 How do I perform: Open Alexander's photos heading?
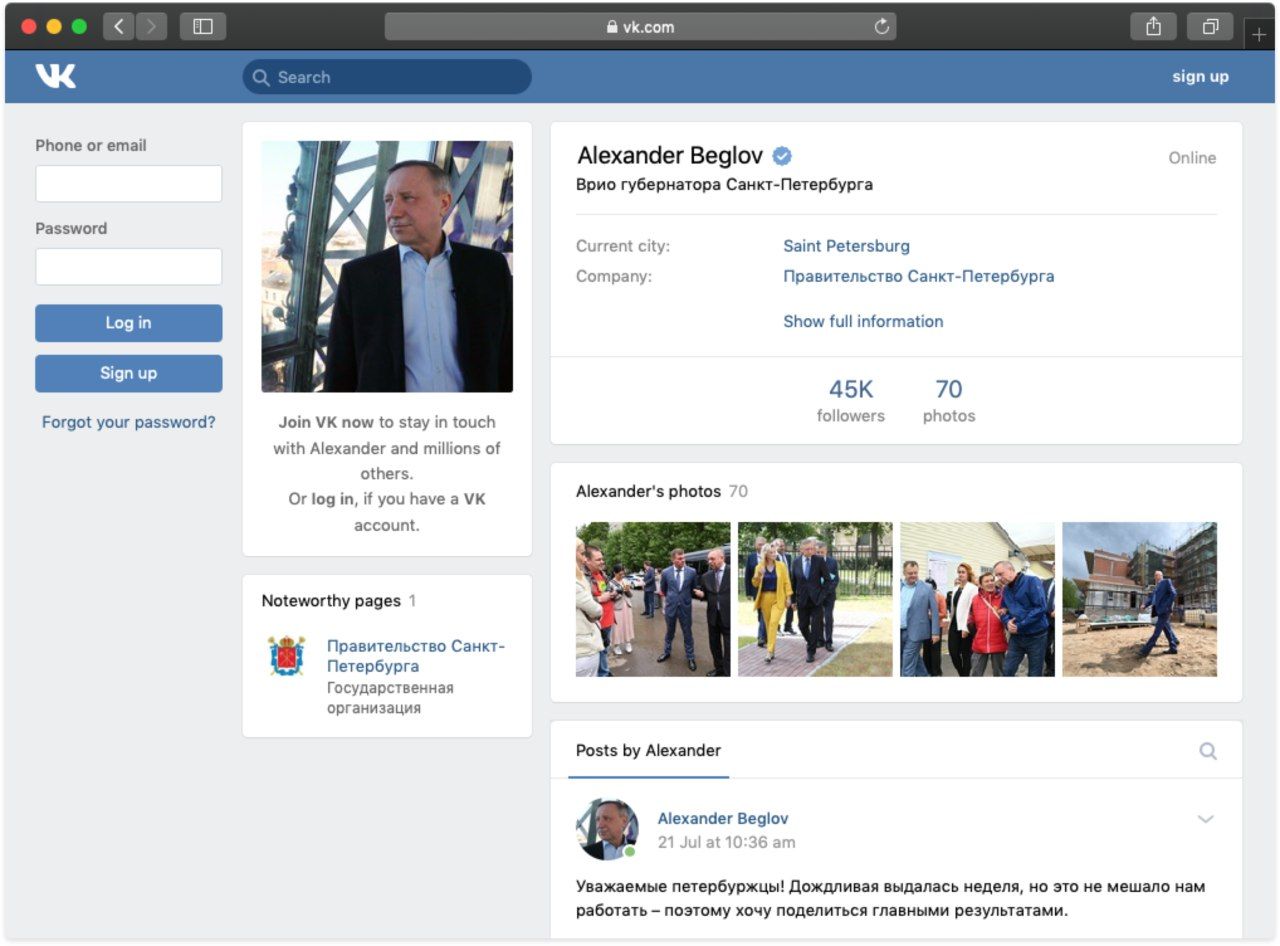tap(648, 491)
